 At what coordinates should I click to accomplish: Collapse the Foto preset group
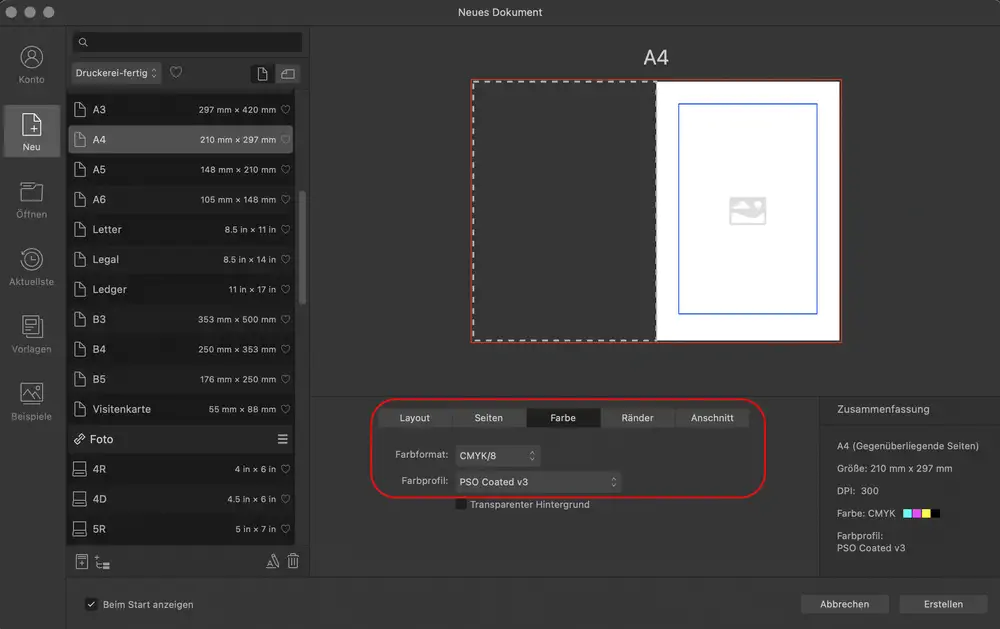(x=94, y=439)
